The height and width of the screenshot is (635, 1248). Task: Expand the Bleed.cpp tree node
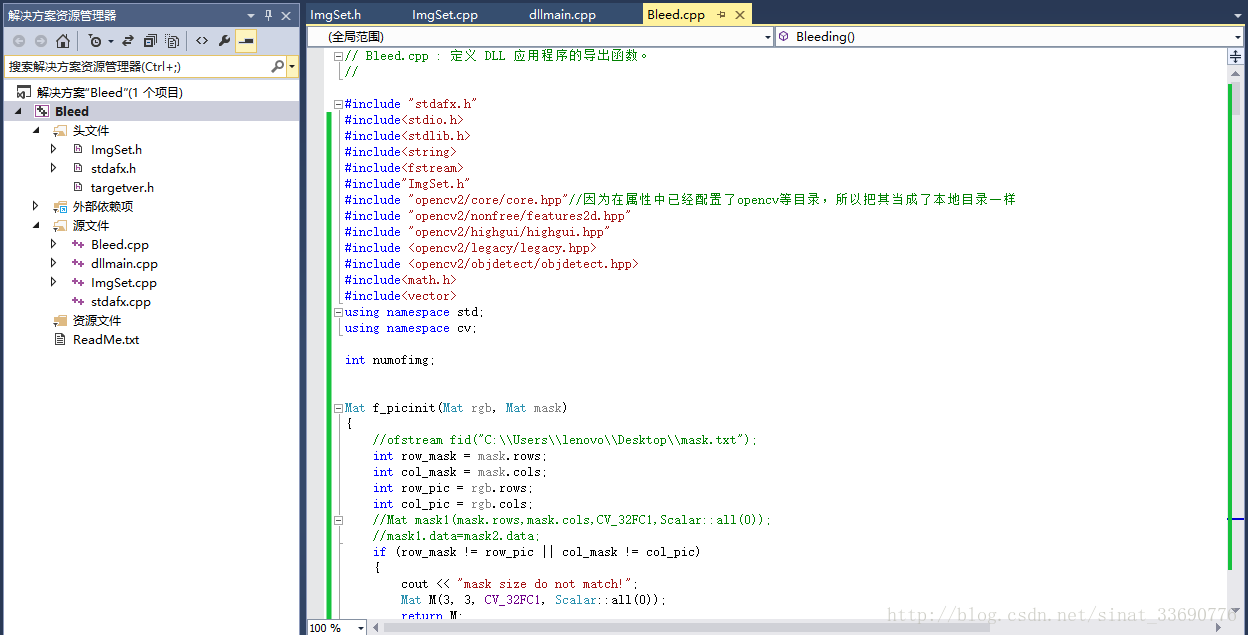pyautogui.click(x=54, y=244)
